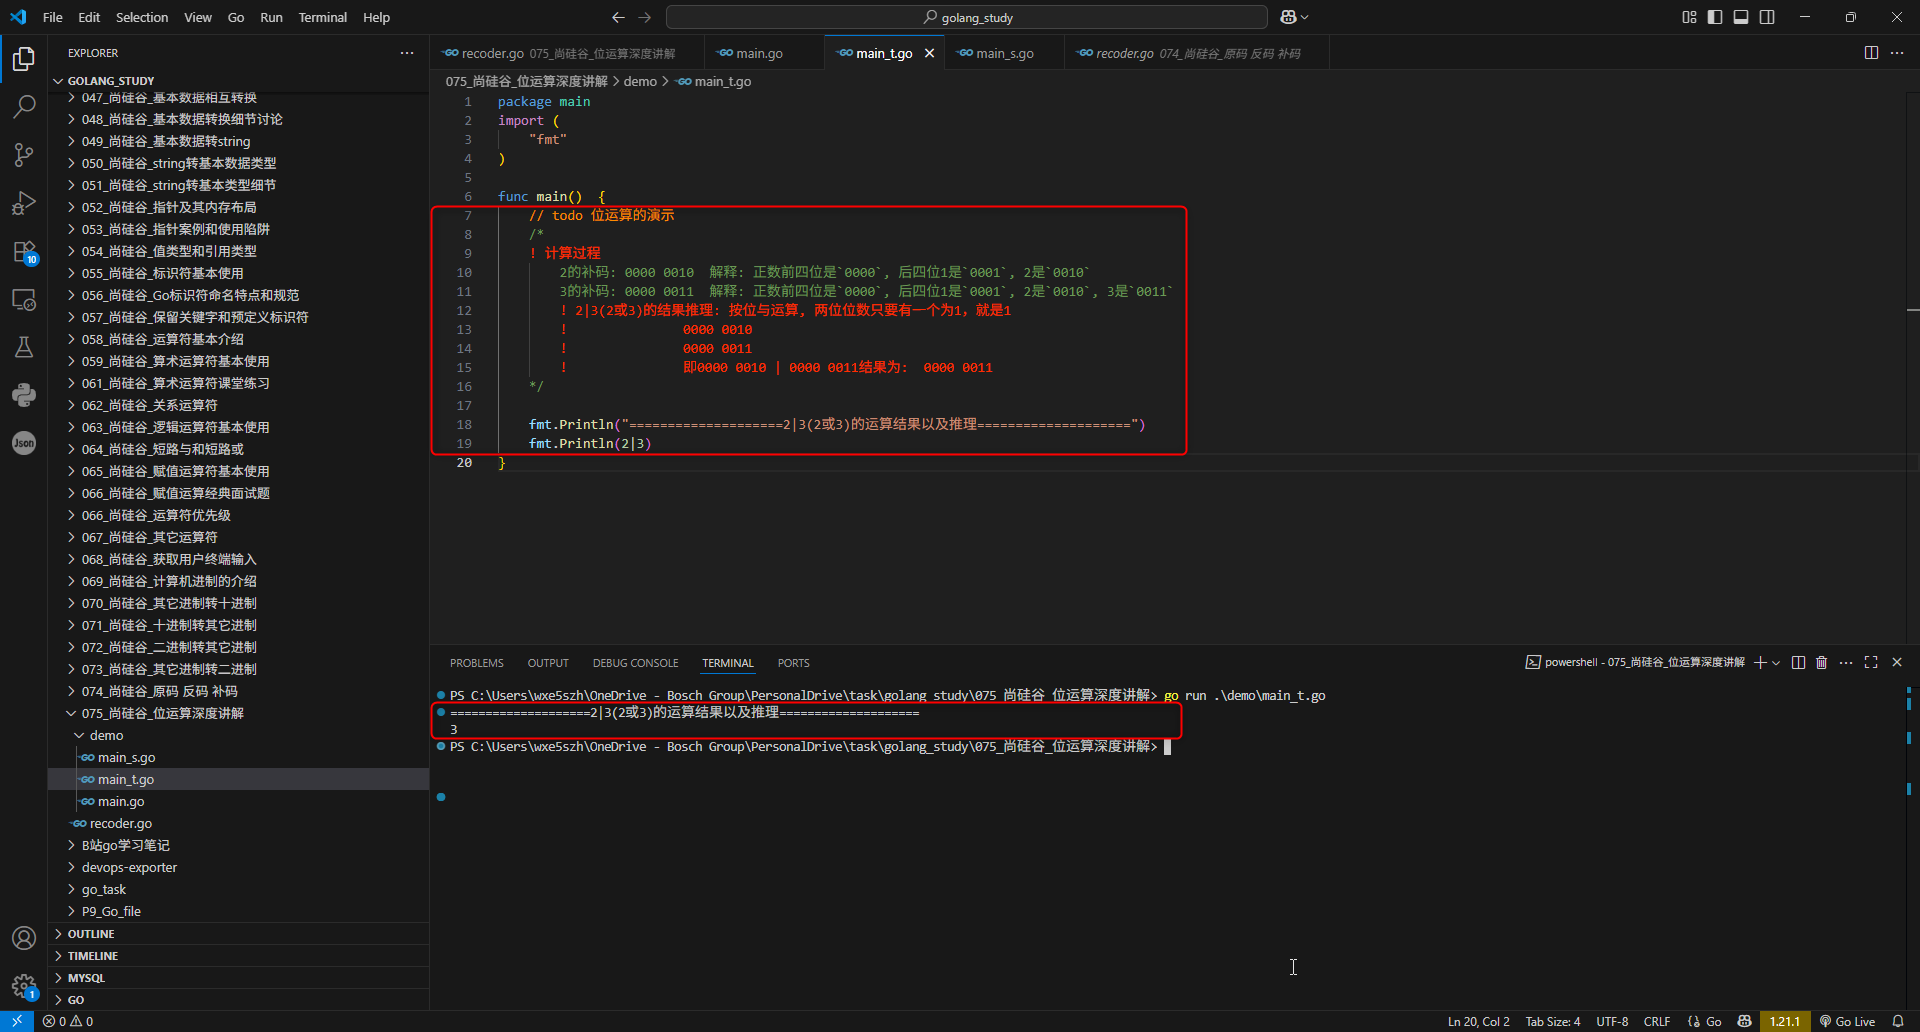Image resolution: width=1920 pixels, height=1032 pixels.
Task: Open terminal panel More Actions menu
Action: (x=1846, y=662)
